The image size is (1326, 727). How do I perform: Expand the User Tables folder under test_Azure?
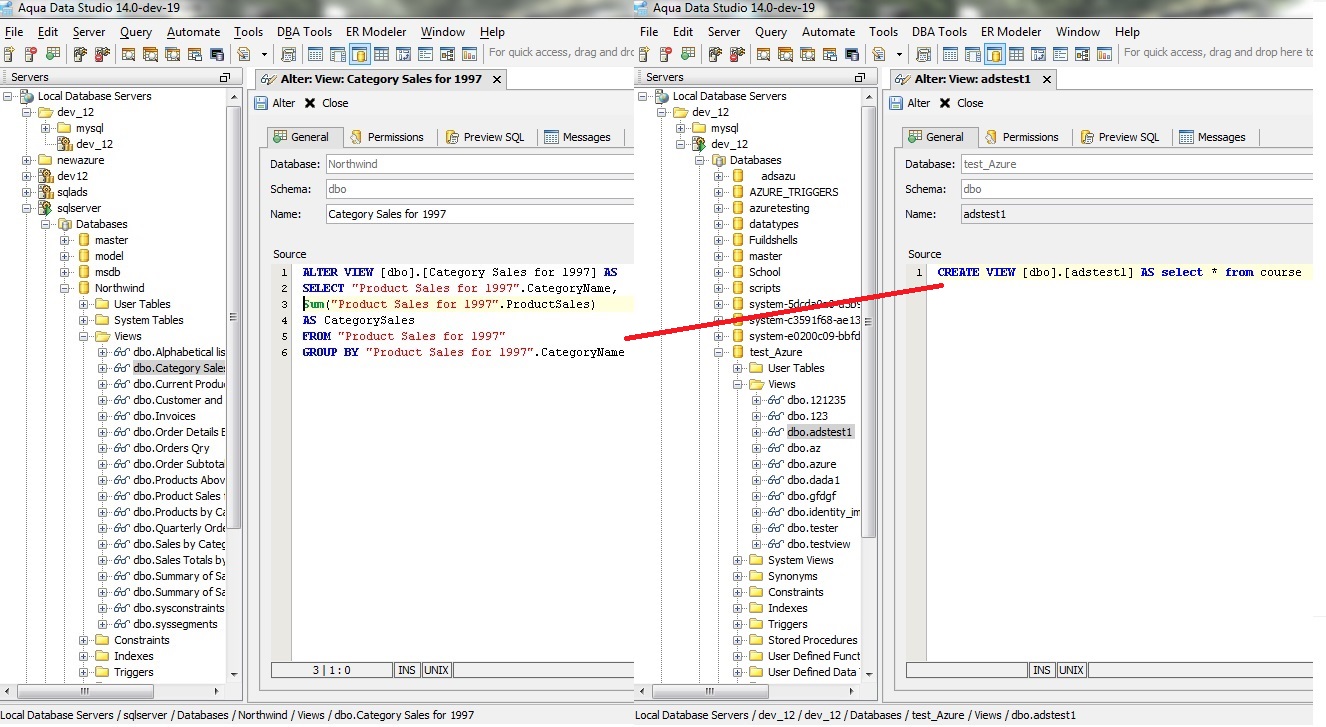click(x=738, y=368)
